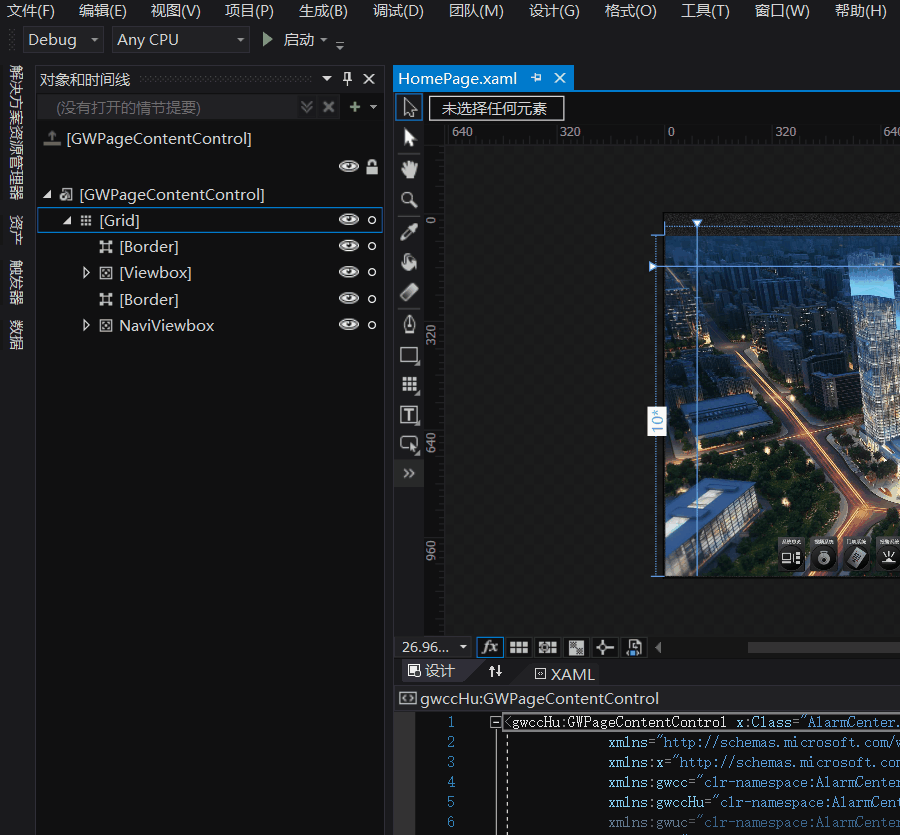Select the Paint Bucket tool
The width and height of the screenshot is (900, 835).
(x=409, y=262)
